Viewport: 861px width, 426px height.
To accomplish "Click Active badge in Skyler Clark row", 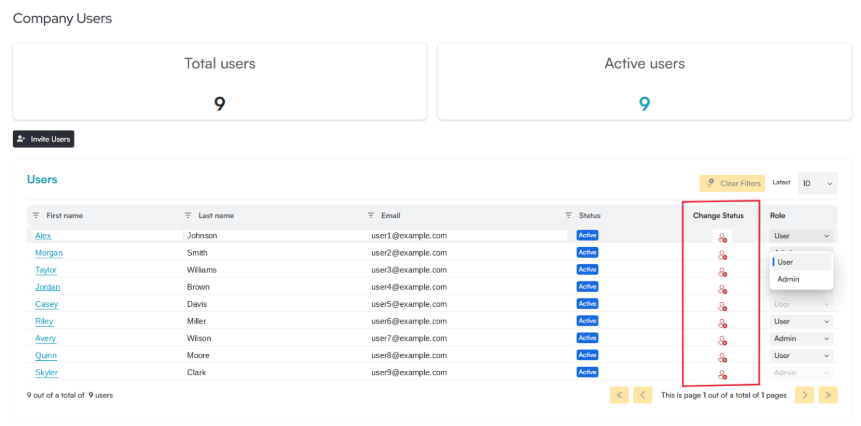I will click(588, 372).
